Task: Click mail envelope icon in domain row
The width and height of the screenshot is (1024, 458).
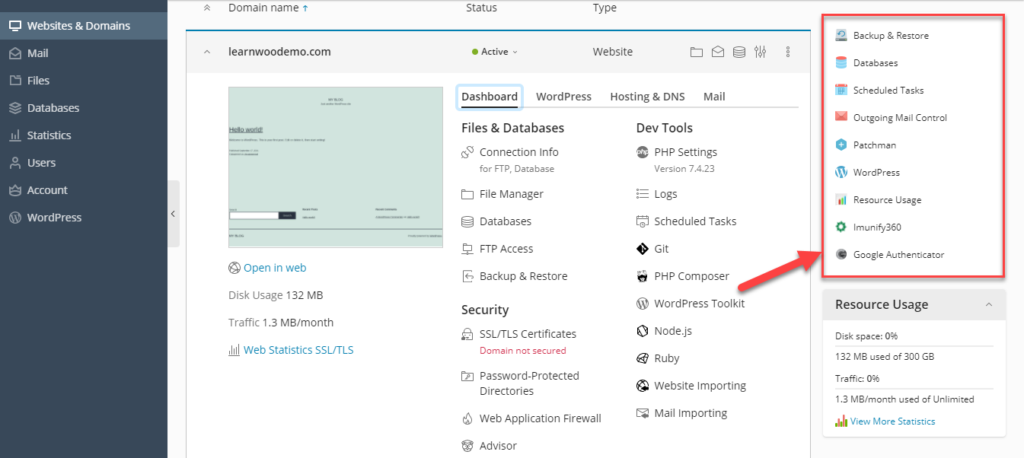Action: point(718,52)
